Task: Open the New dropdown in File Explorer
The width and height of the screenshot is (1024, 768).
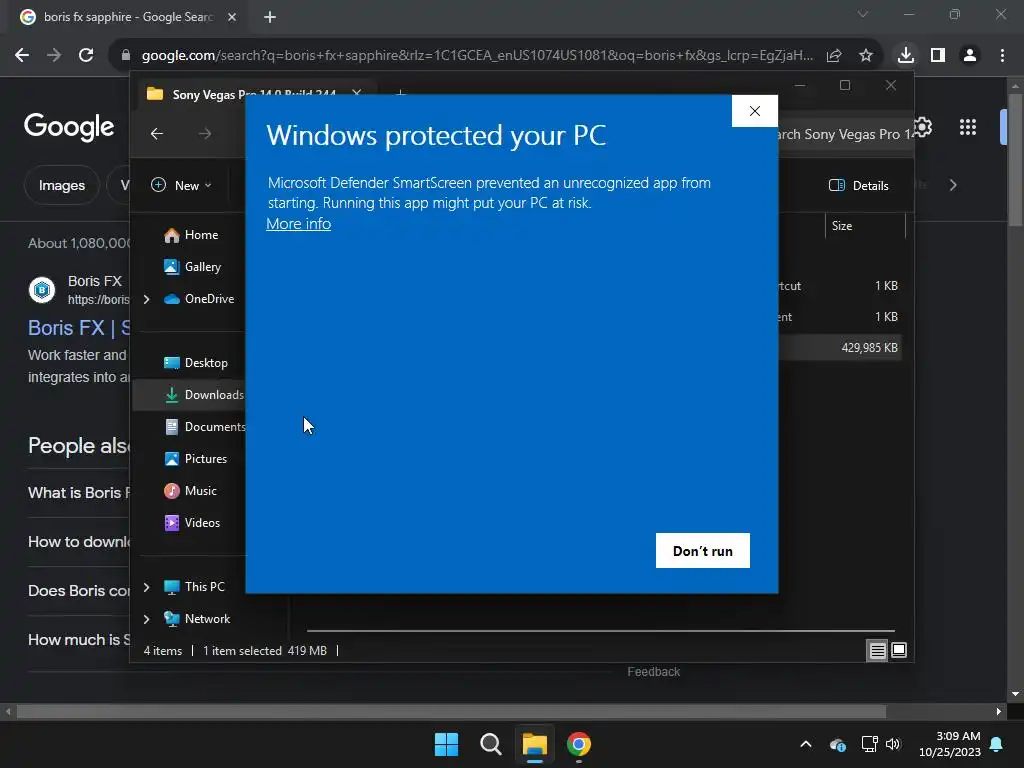Action: 182,185
